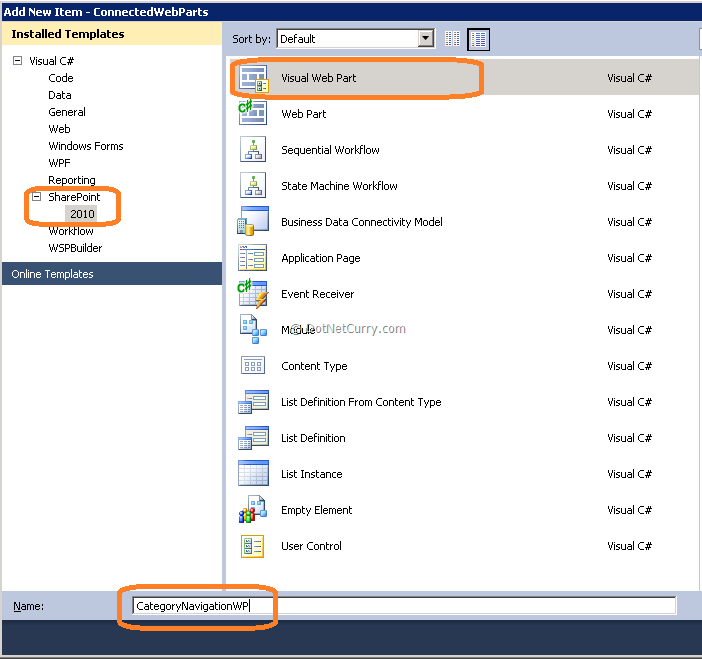Select the Application Page icon
Image resolution: width=702 pixels, height=659 pixels.
coord(253,257)
